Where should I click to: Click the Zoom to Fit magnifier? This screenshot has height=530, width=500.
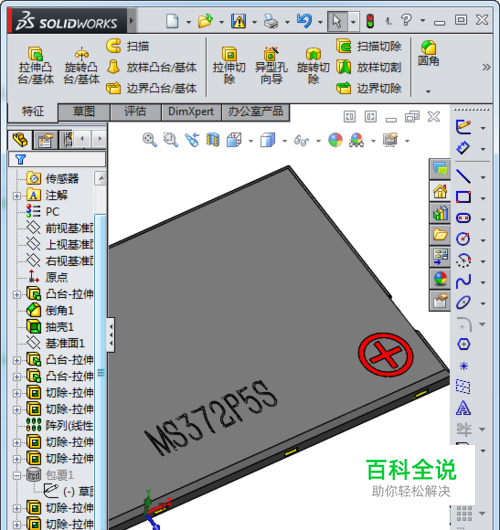click(149, 140)
